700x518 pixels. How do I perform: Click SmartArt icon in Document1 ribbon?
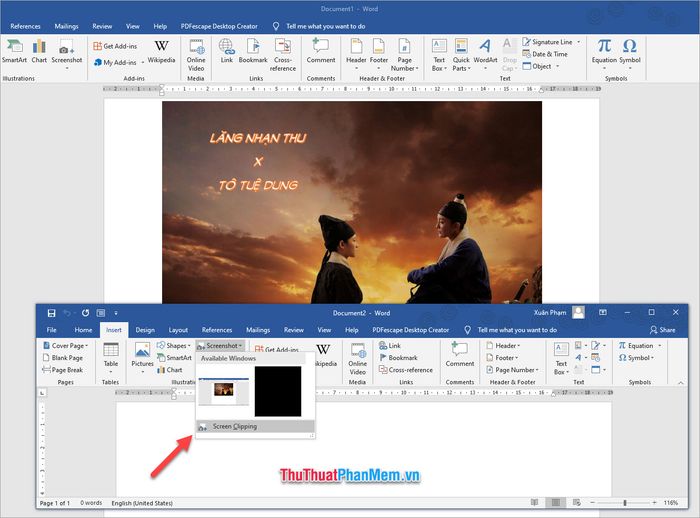pos(14,51)
